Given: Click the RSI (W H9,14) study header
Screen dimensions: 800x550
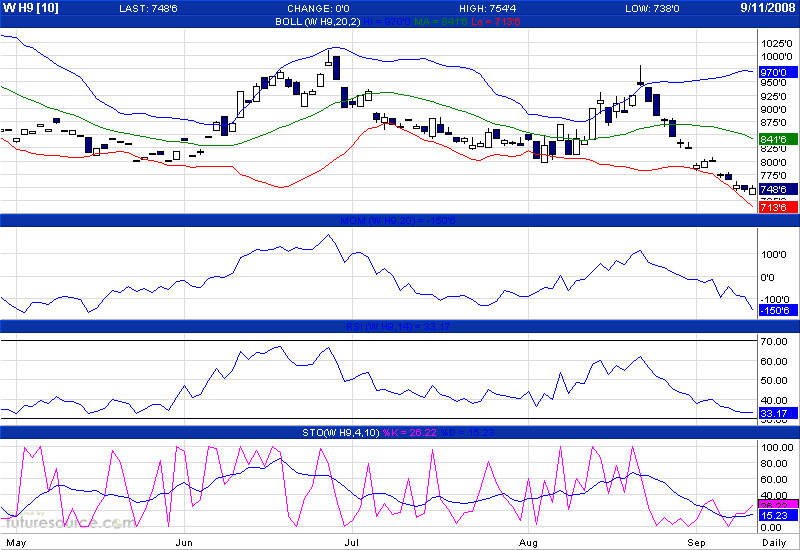Looking at the screenshot, I should click(x=398, y=327).
